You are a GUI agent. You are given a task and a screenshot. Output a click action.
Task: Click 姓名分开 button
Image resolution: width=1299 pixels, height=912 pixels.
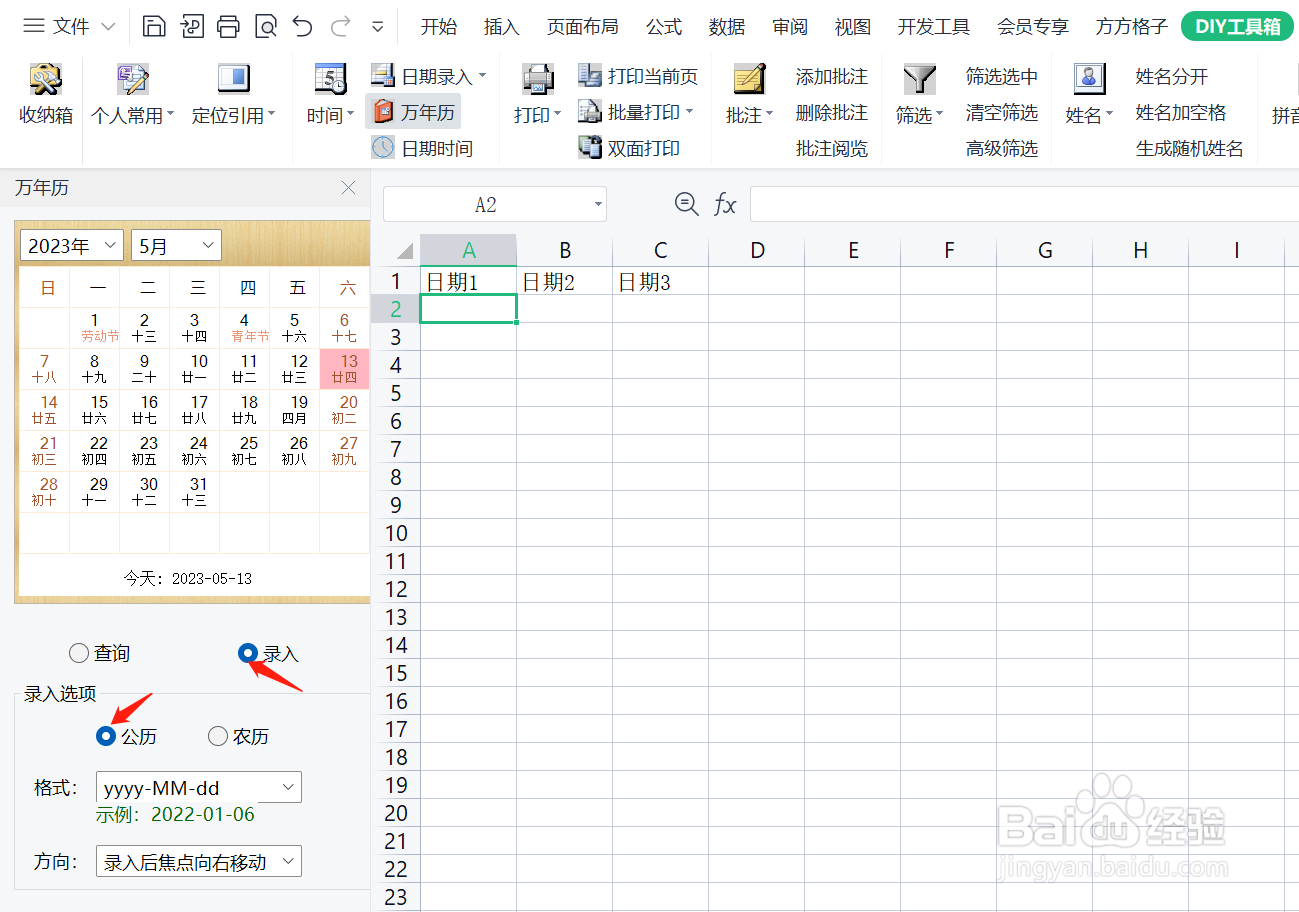1171,76
